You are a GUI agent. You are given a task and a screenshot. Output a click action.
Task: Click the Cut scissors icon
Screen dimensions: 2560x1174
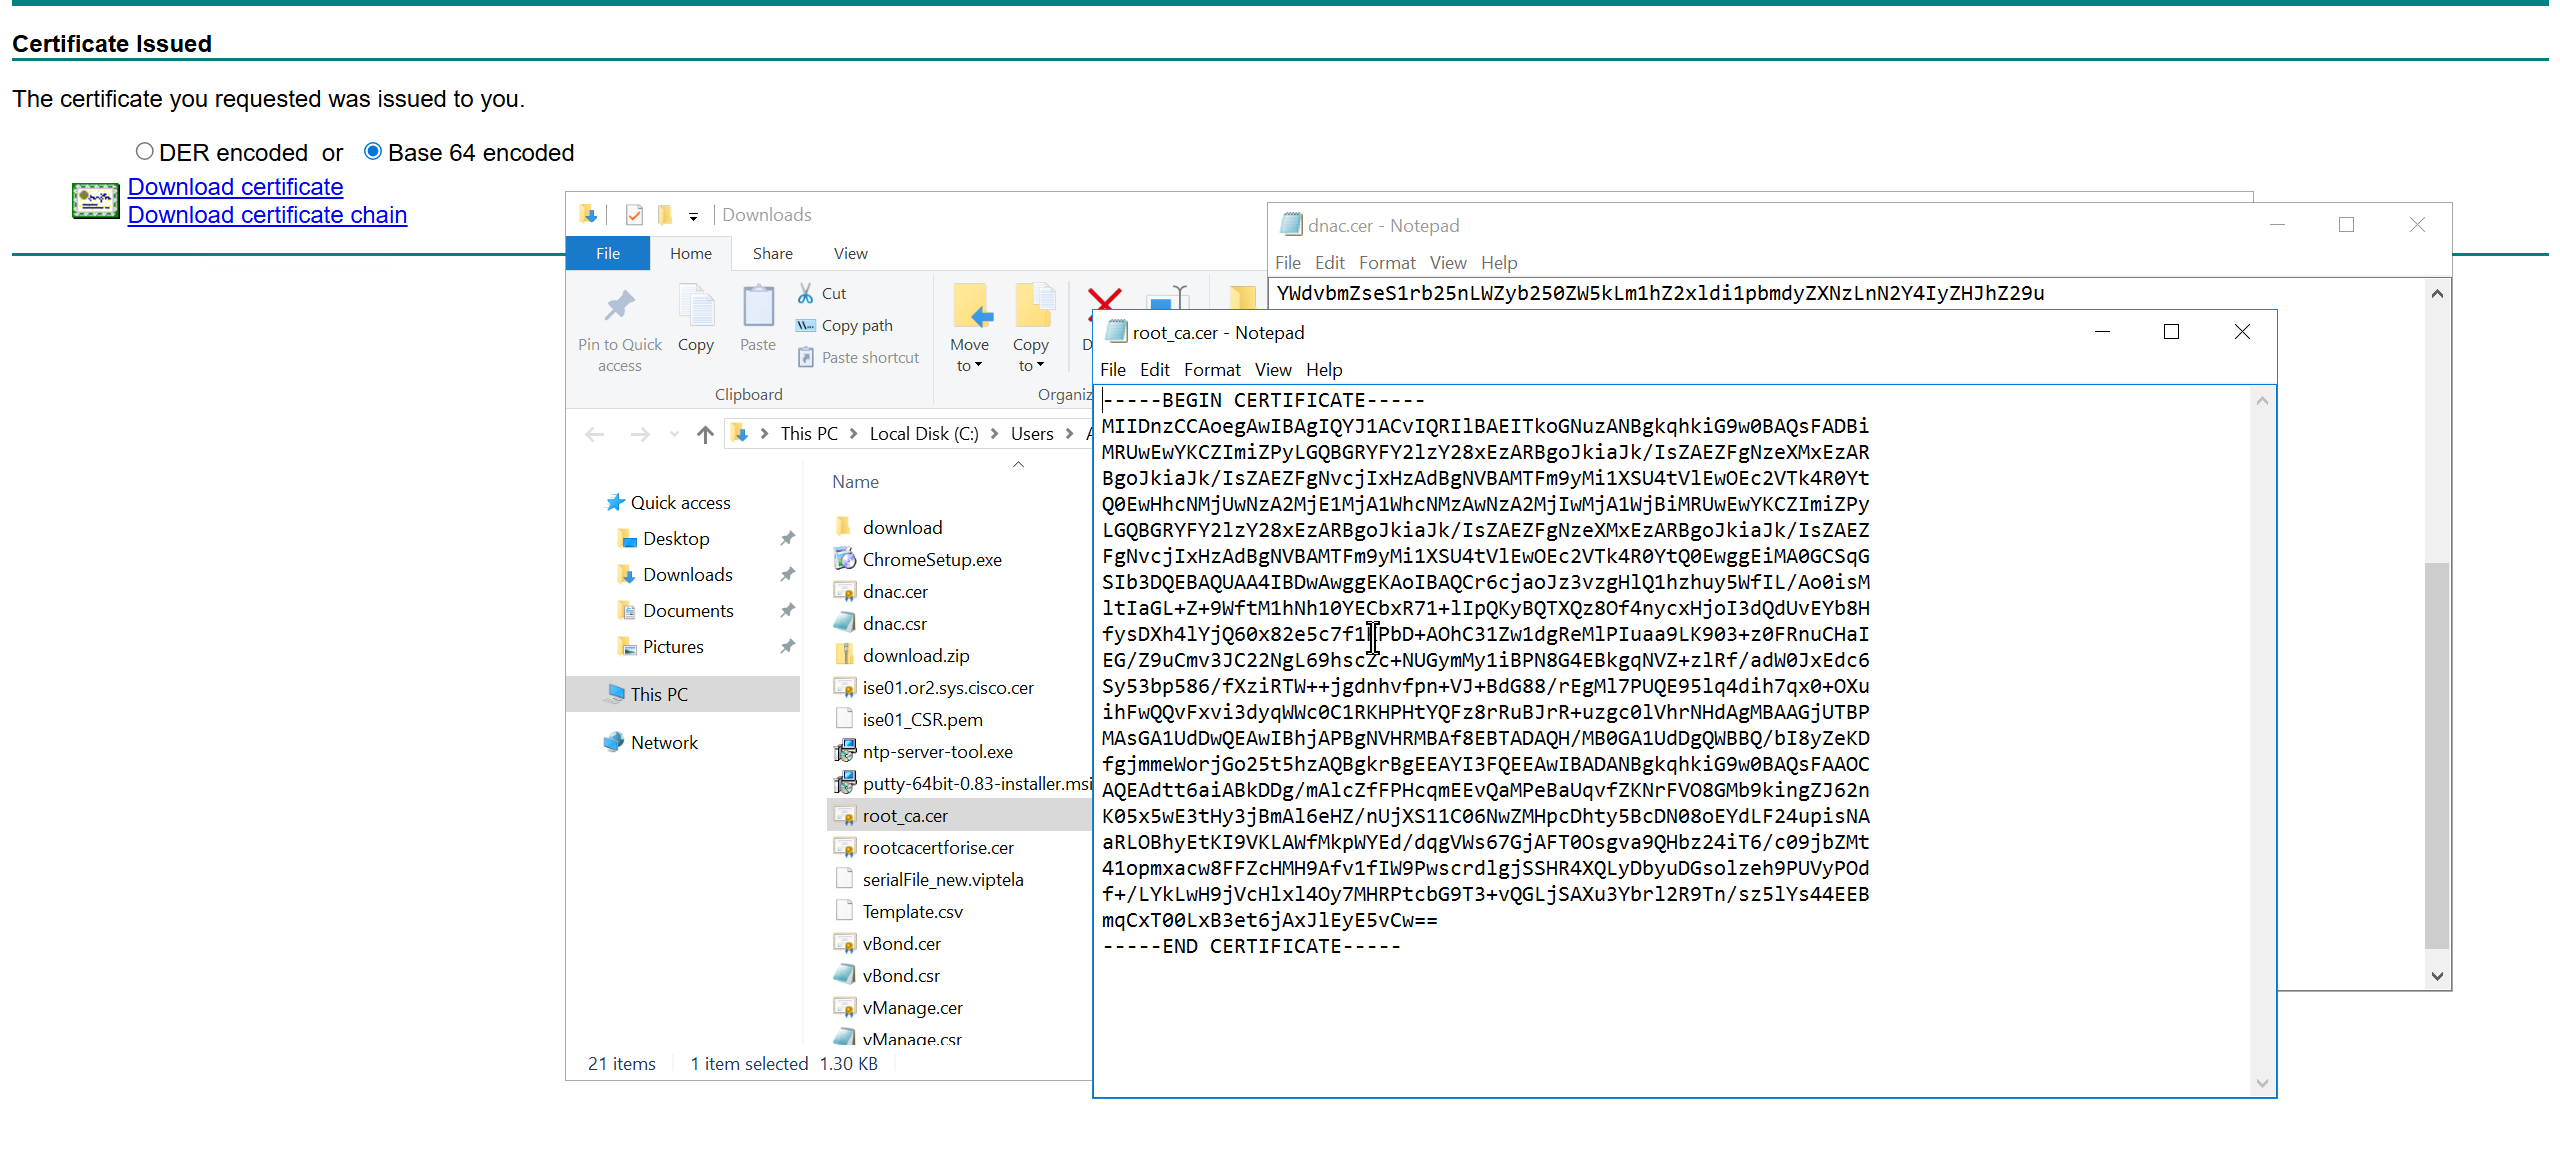[x=806, y=293]
